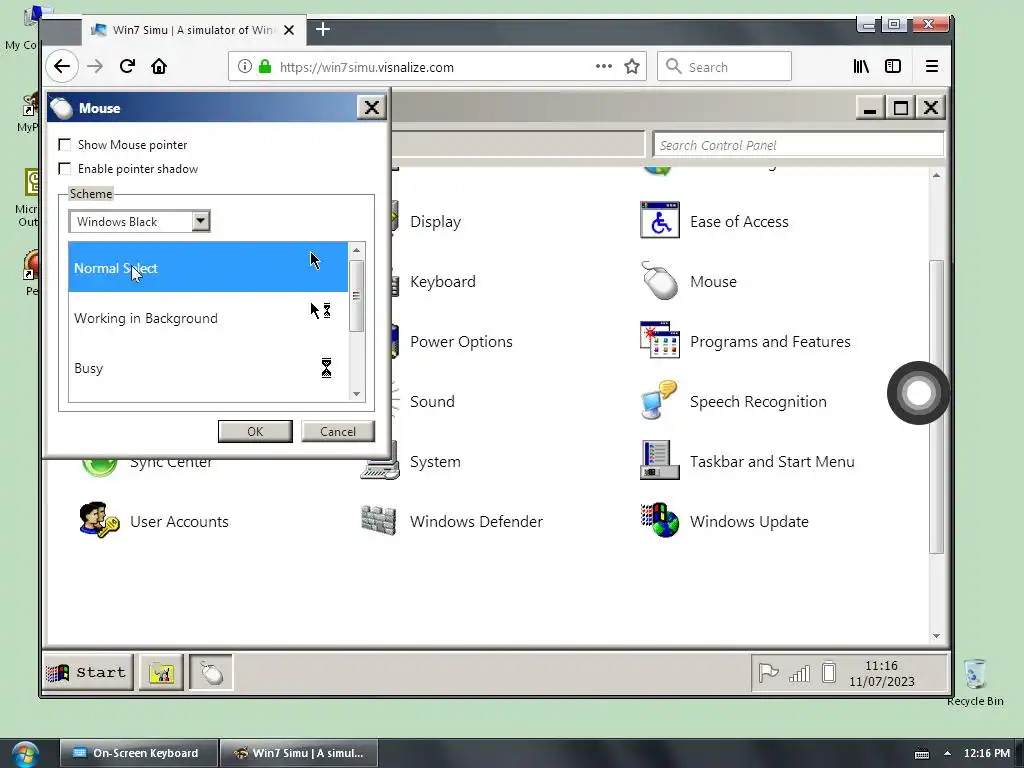Image resolution: width=1024 pixels, height=768 pixels.
Task: Click the pointer list scrollbar thumb
Action: 356,296
